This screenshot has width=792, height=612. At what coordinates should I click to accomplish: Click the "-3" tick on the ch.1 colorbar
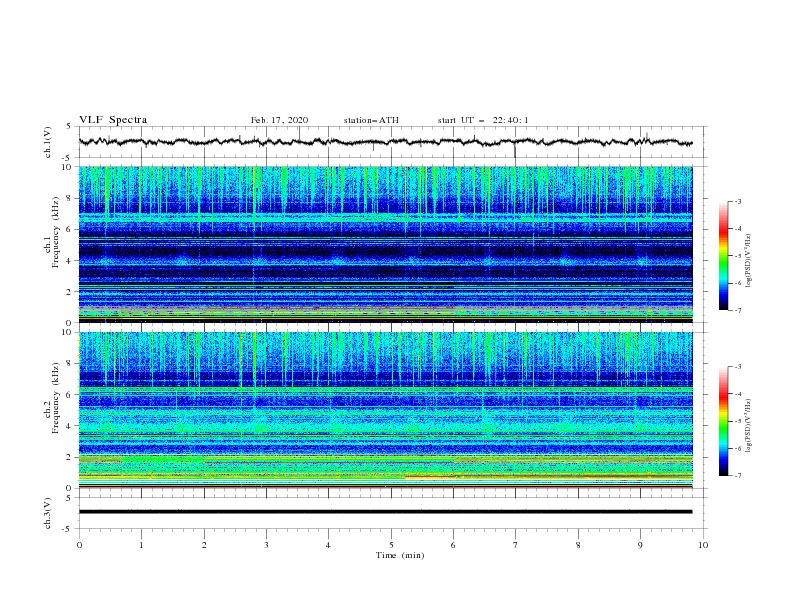737,201
